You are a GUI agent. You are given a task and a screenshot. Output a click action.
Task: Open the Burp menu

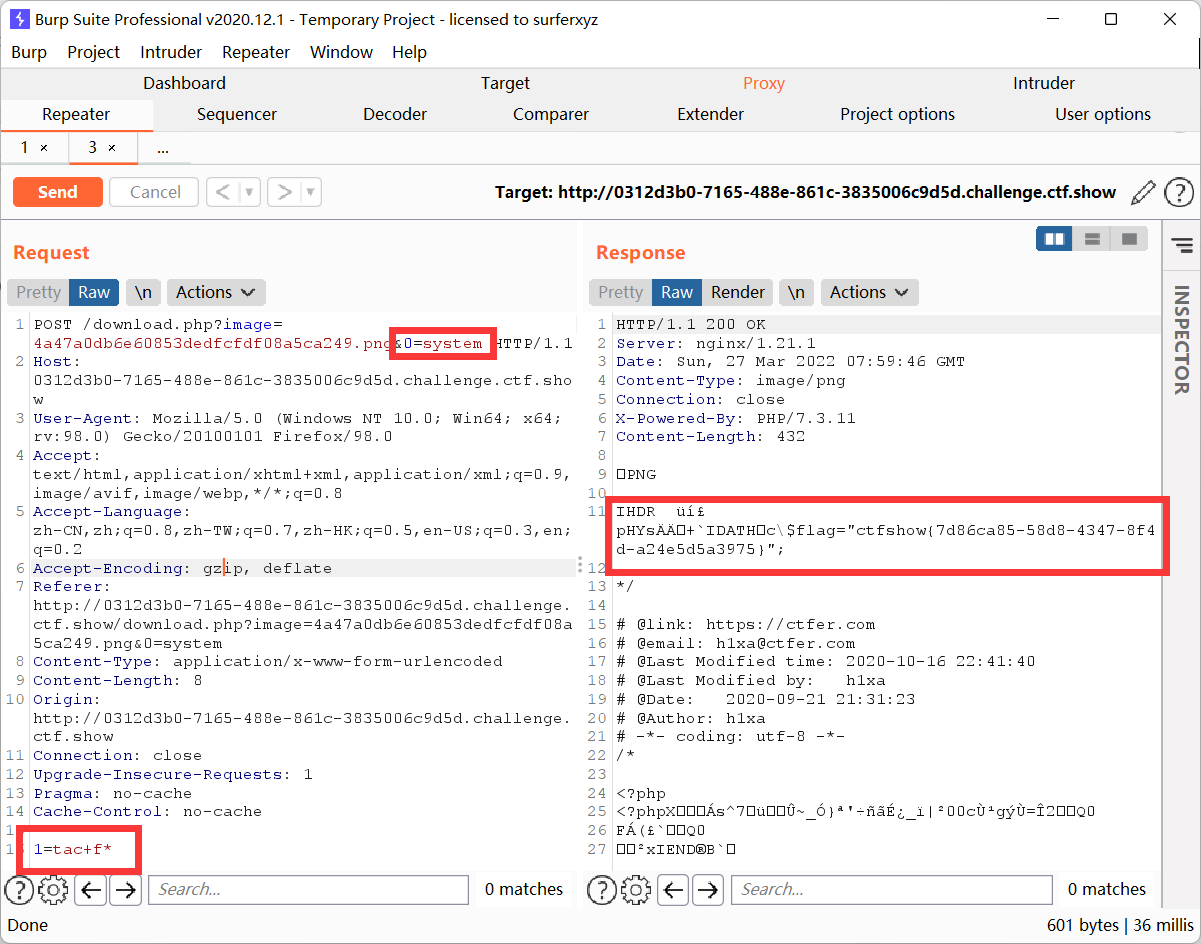point(29,52)
